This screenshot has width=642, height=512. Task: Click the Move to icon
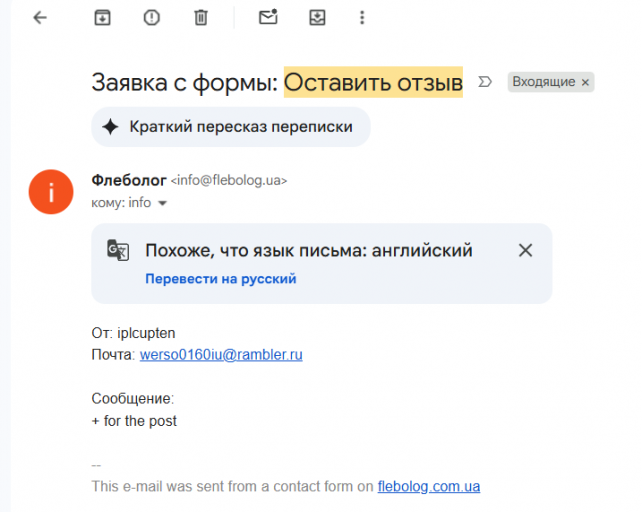[317, 18]
